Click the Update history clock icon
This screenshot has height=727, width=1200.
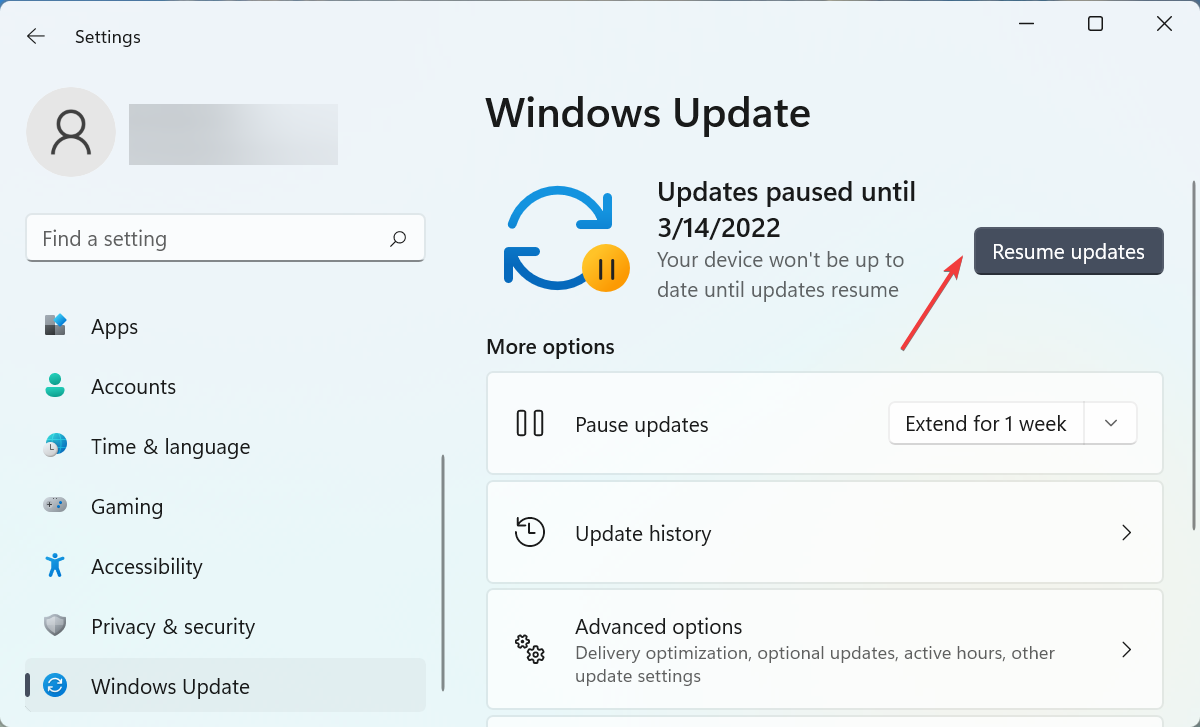coord(530,532)
